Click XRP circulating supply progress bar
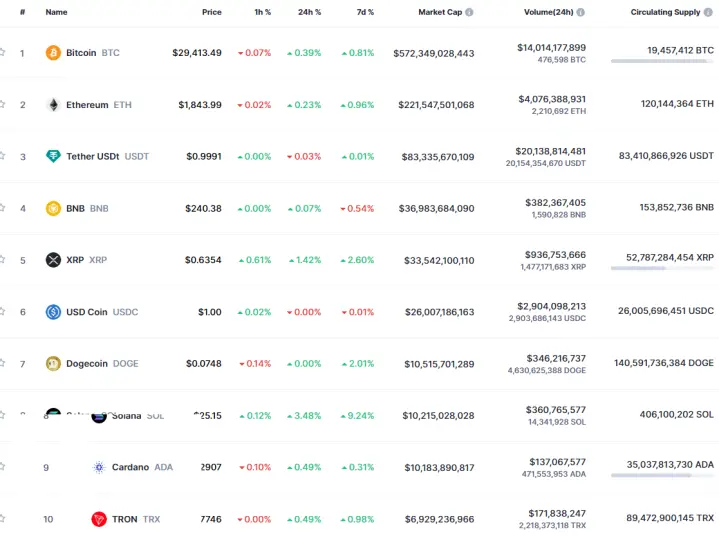Image resolution: width=719 pixels, height=543 pixels. point(662,268)
